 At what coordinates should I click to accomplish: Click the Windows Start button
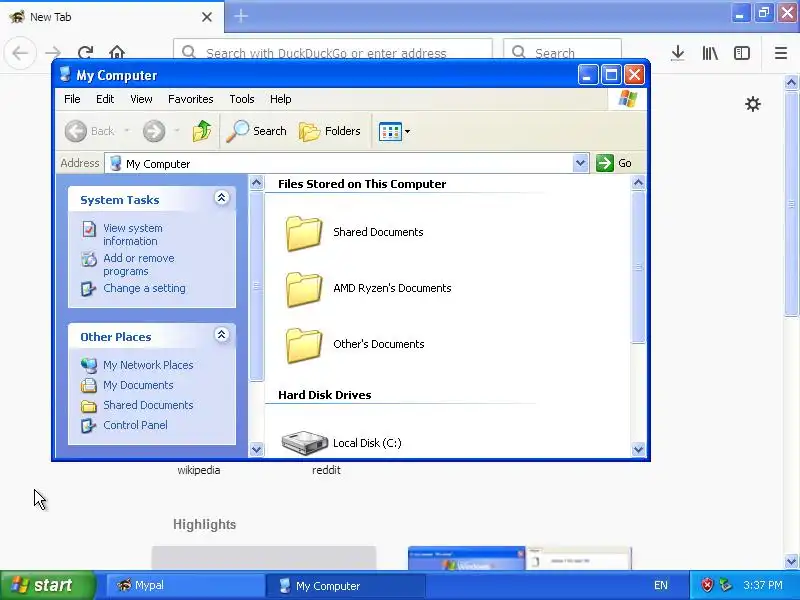[x=47, y=585]
